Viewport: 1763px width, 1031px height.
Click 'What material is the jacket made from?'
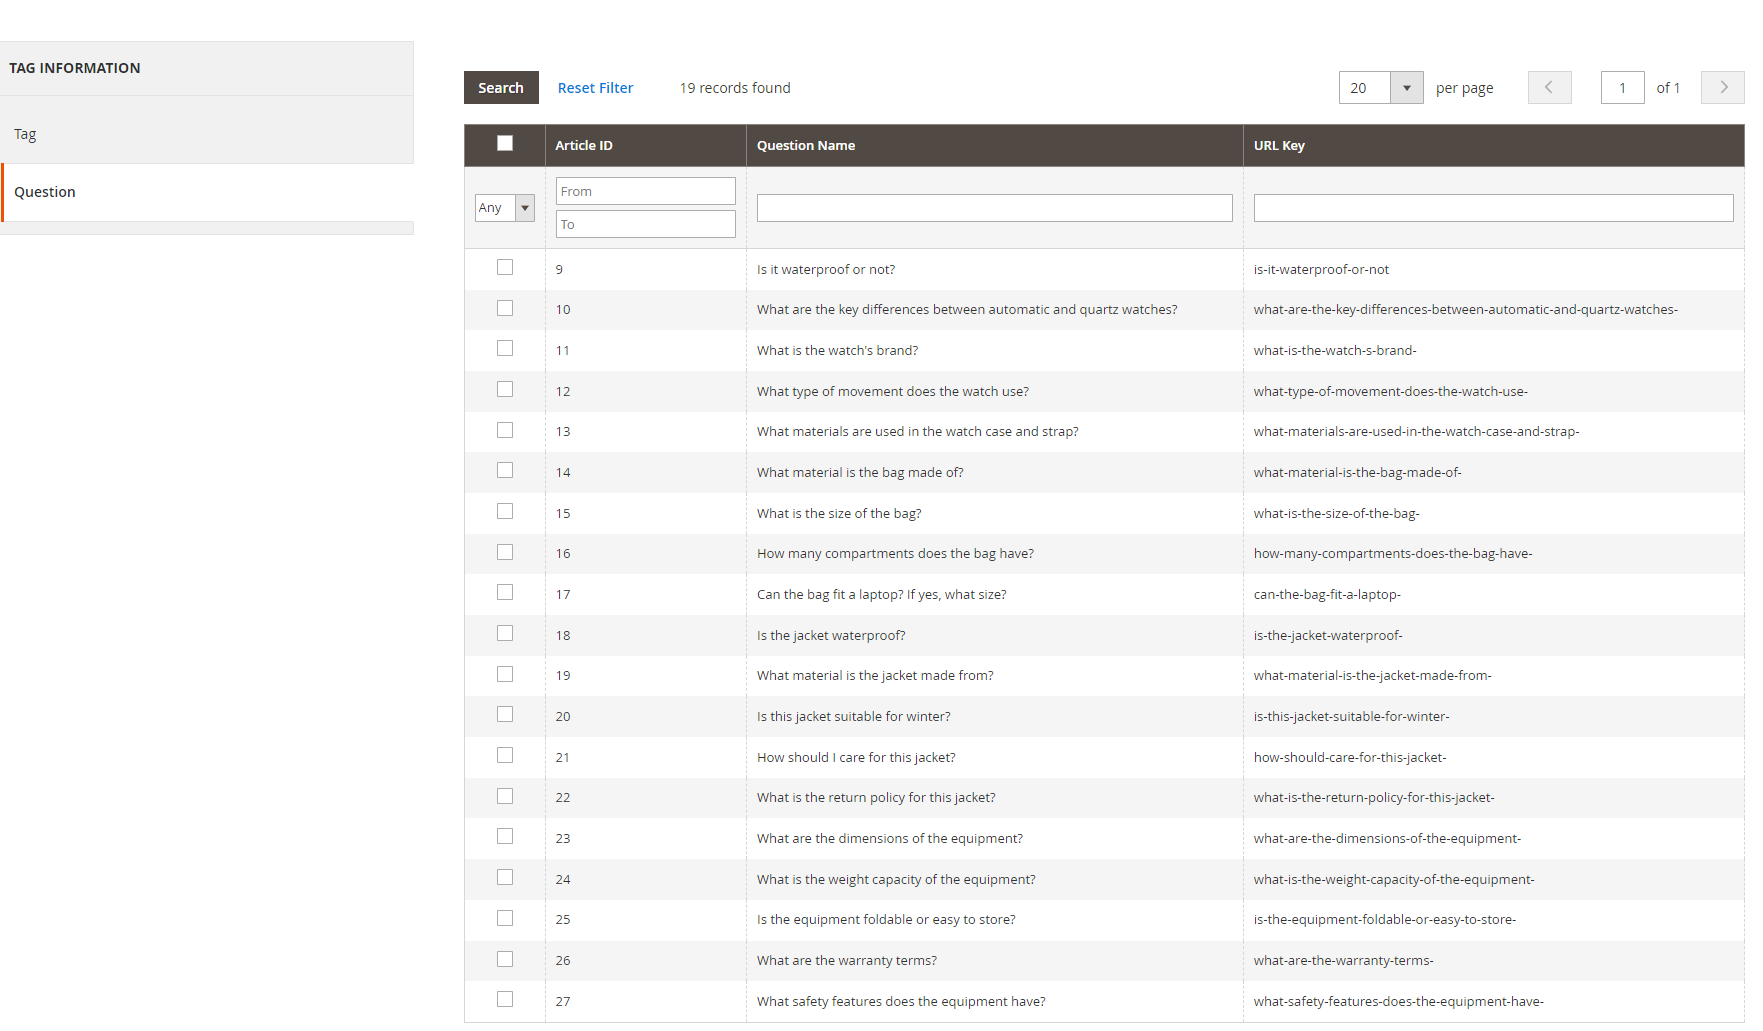pos(875,675)
